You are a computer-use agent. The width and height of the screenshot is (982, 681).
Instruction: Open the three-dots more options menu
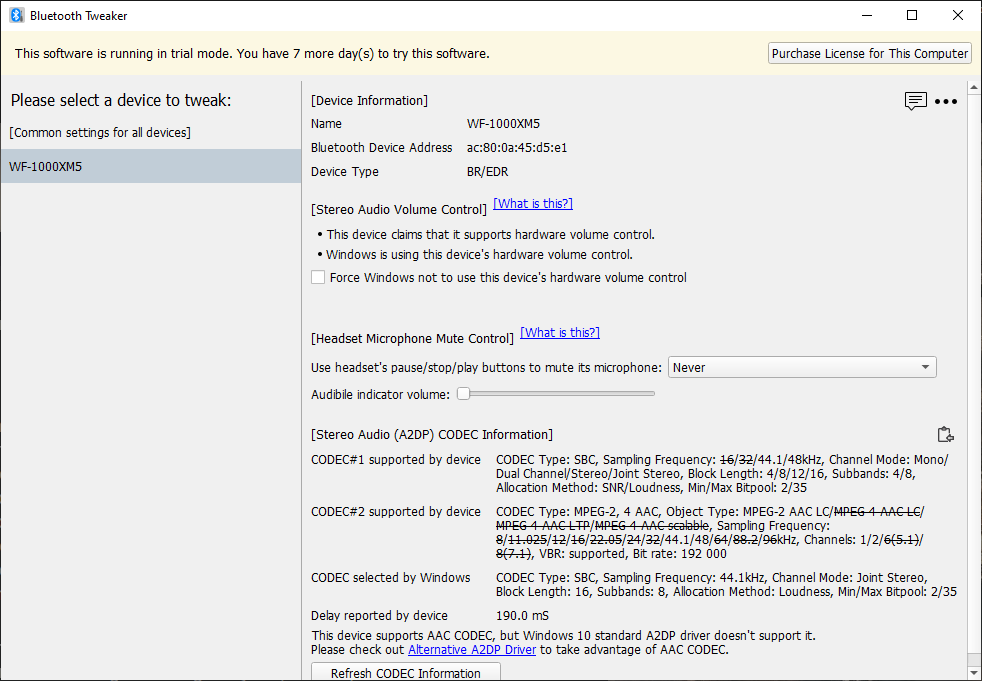(946, 101)
